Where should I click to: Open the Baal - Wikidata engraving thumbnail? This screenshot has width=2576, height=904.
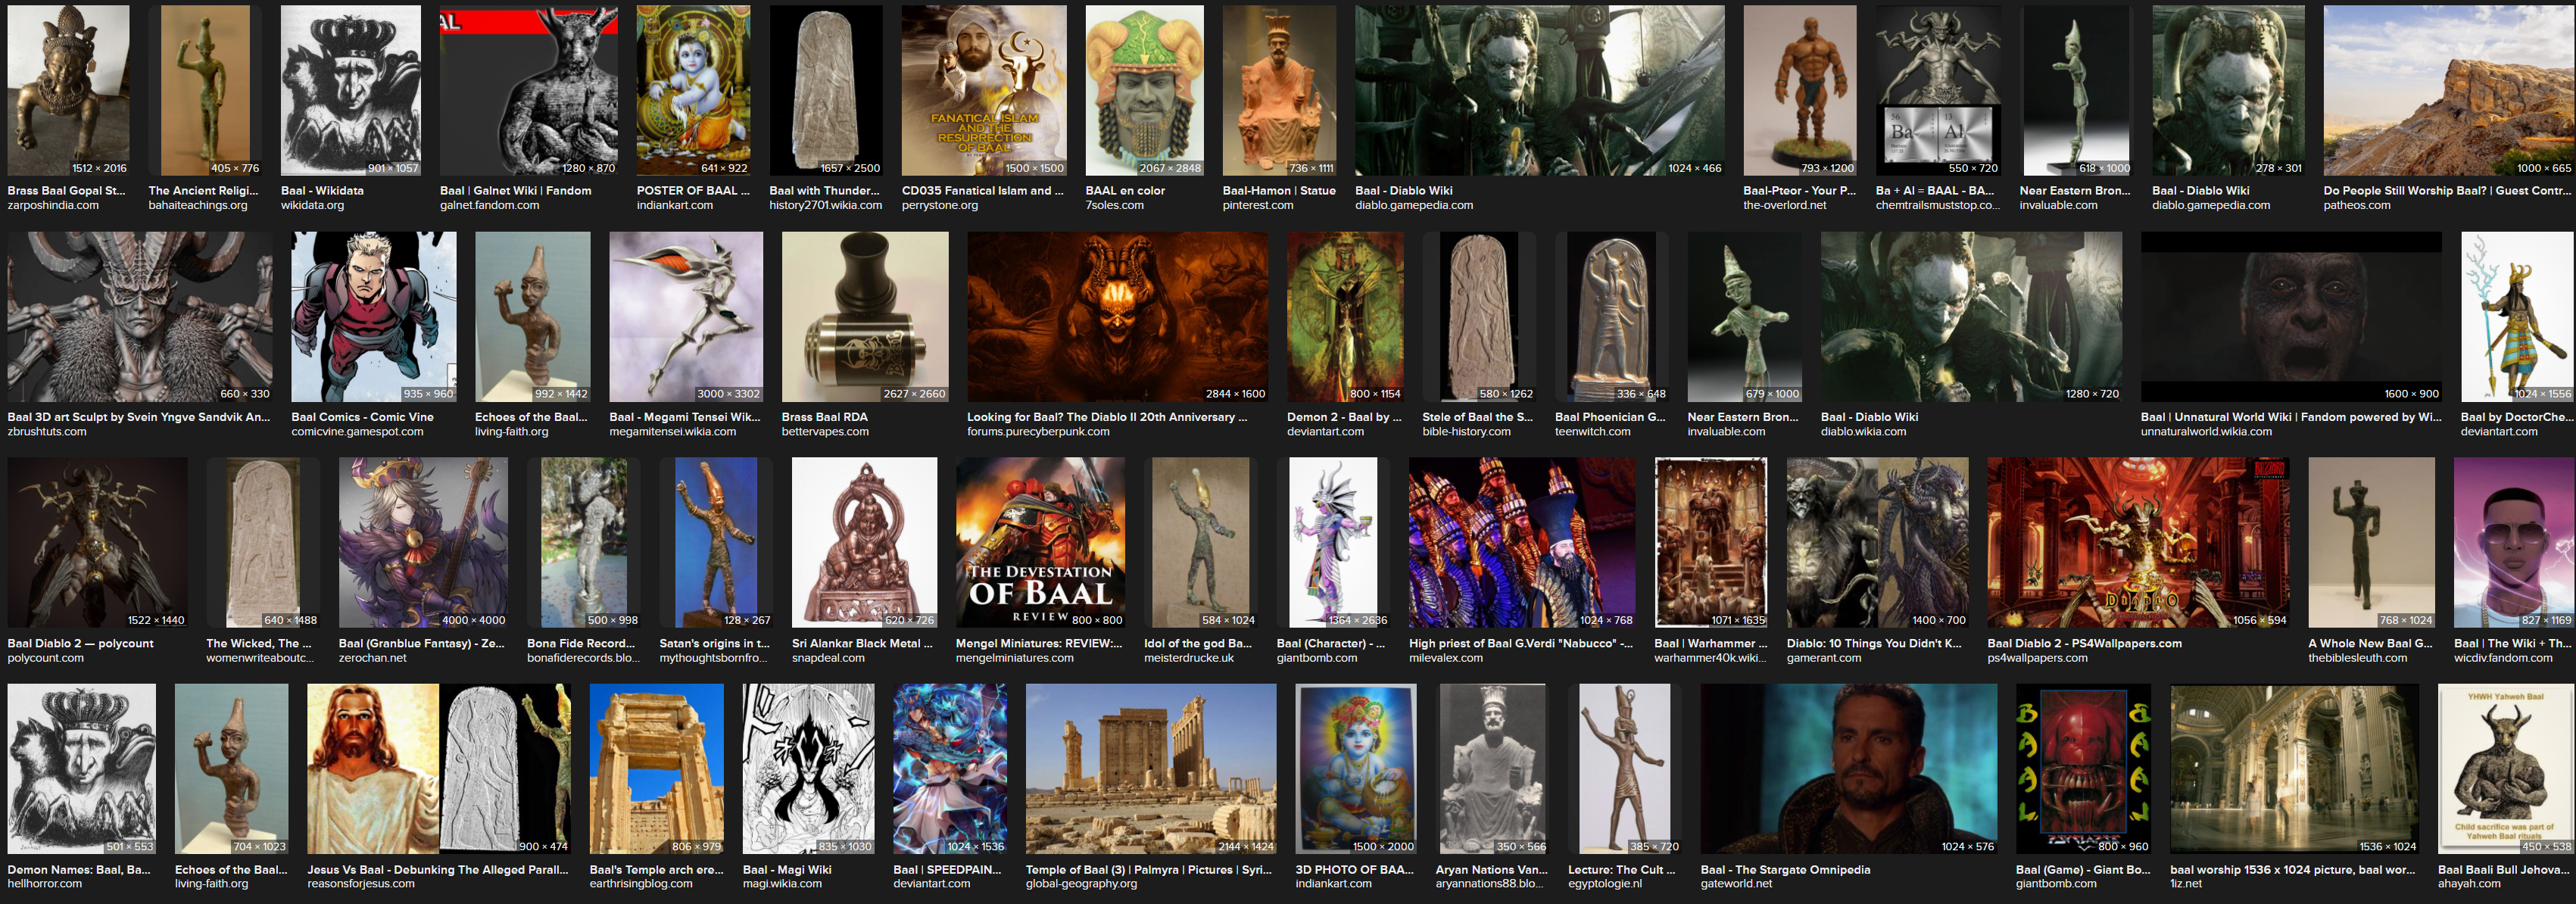click(351, 91)
